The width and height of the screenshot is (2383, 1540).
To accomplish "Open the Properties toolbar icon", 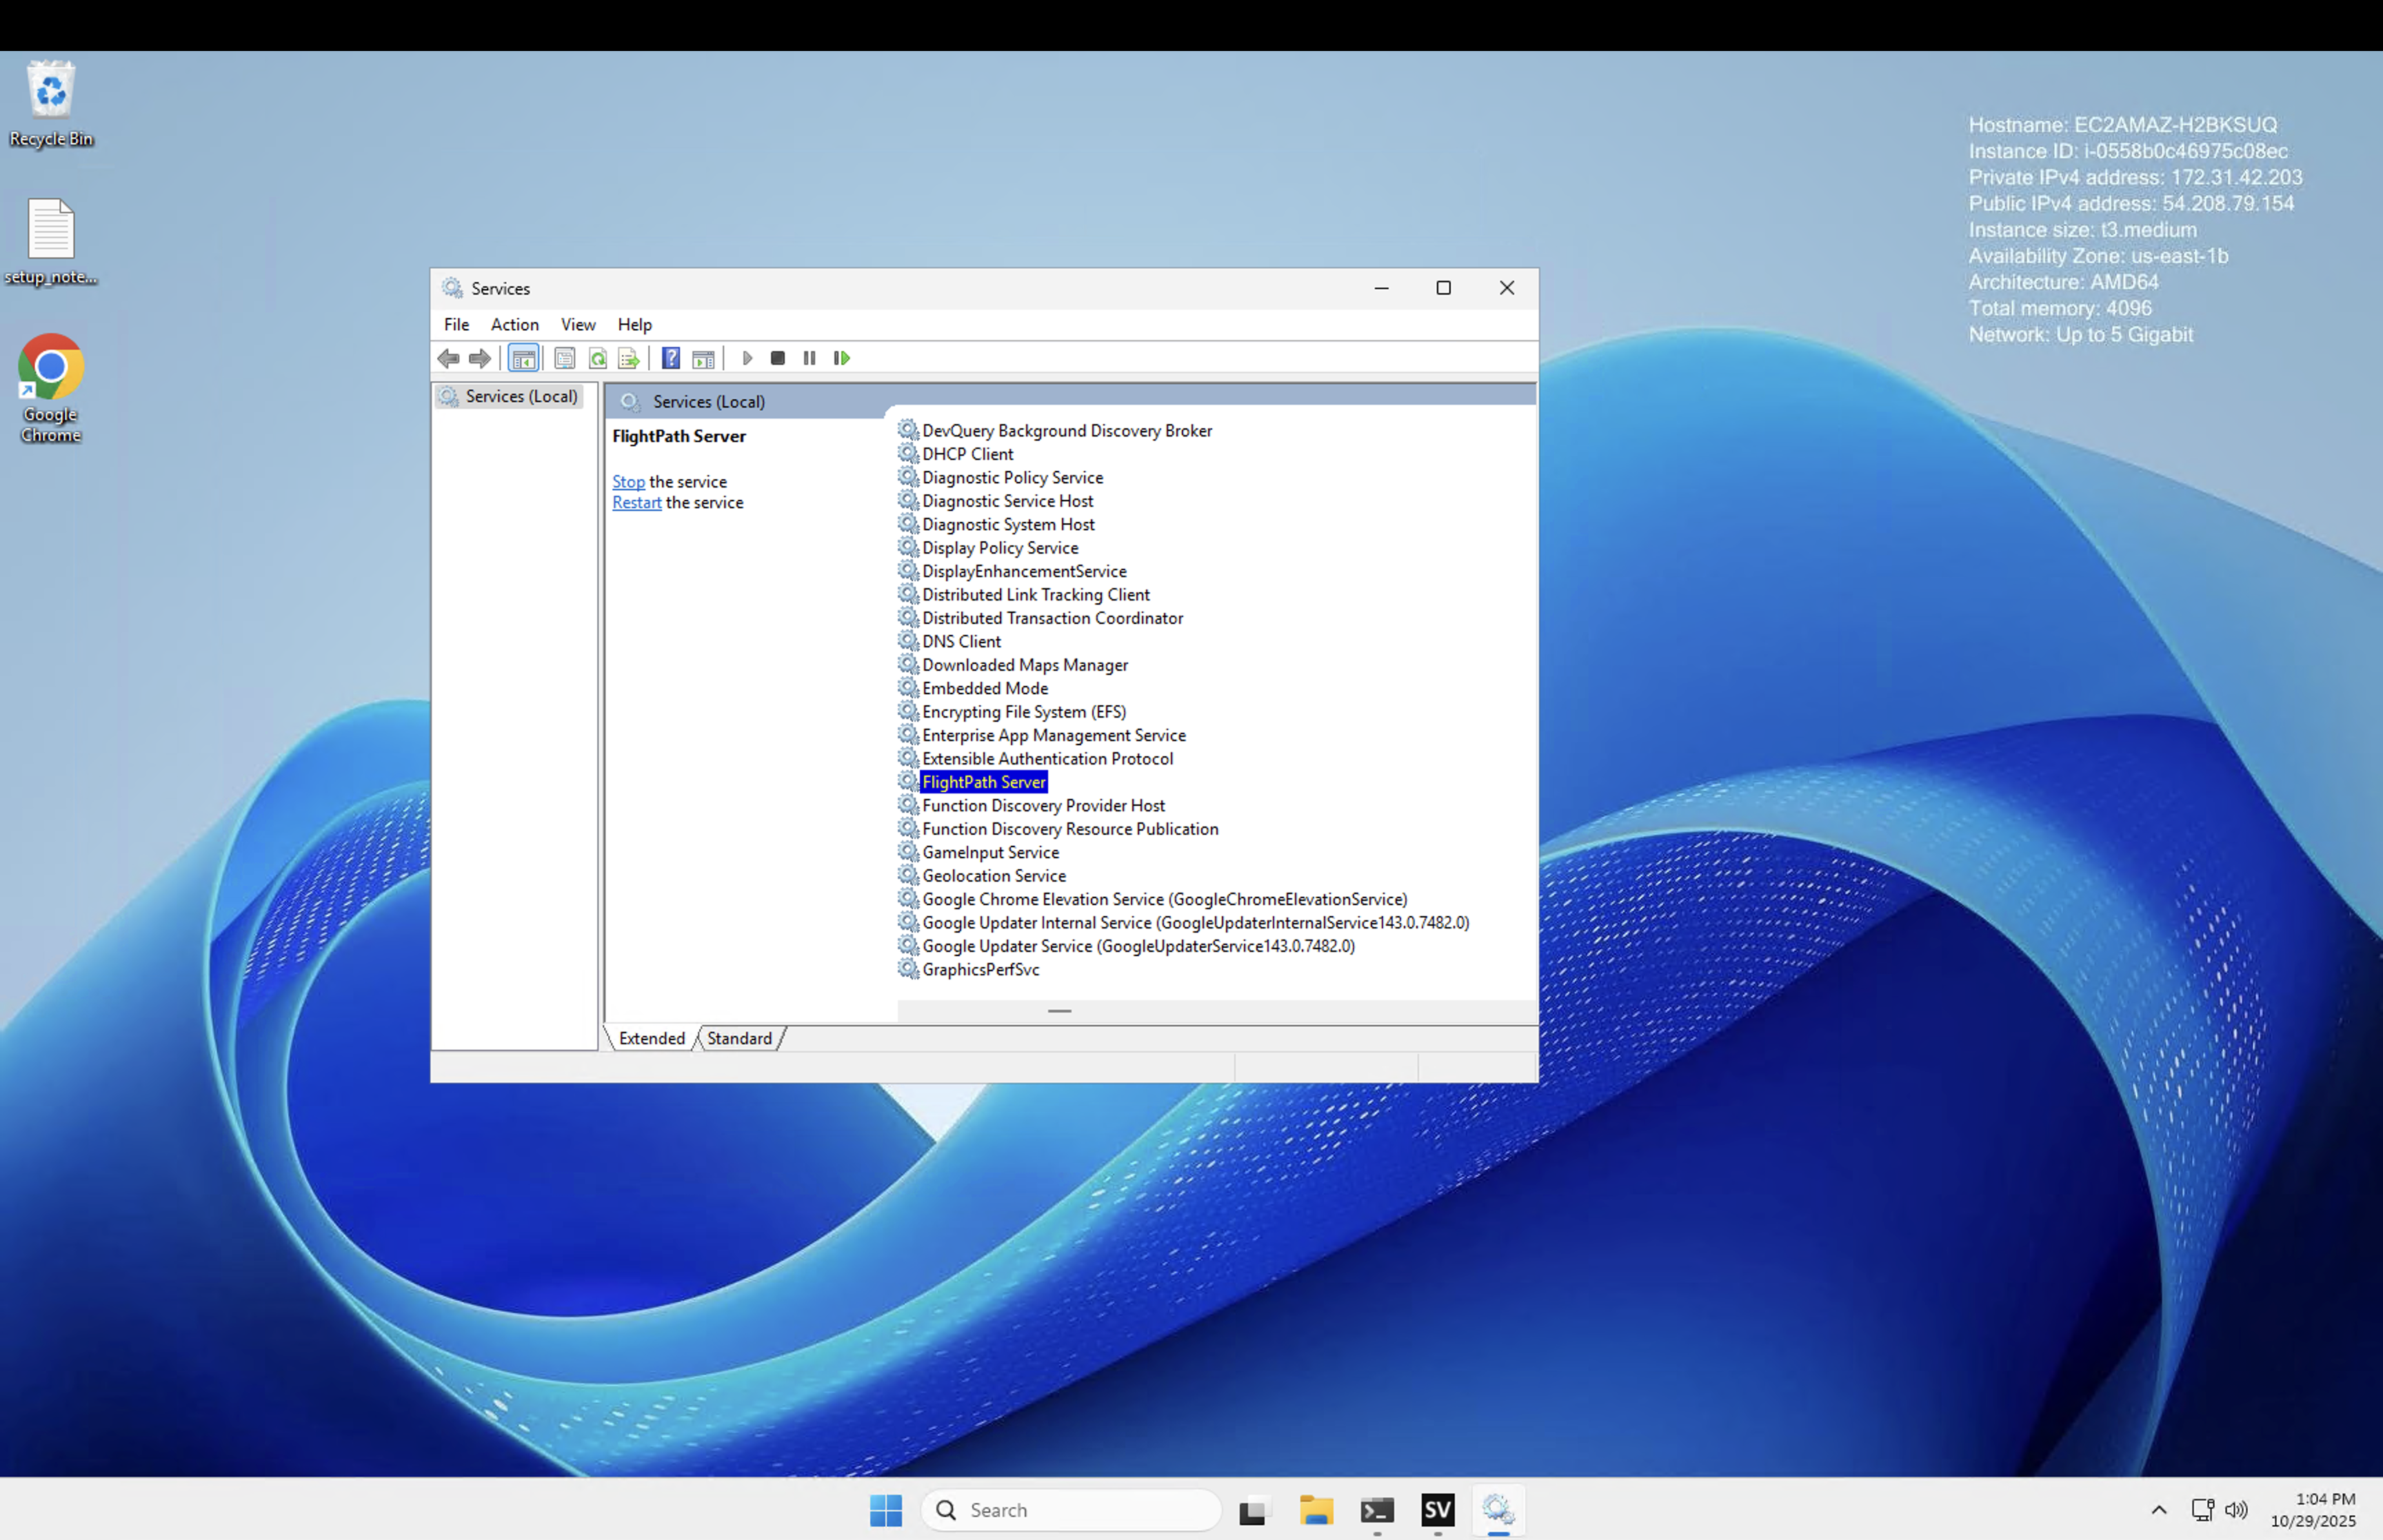I will (565, 358).
